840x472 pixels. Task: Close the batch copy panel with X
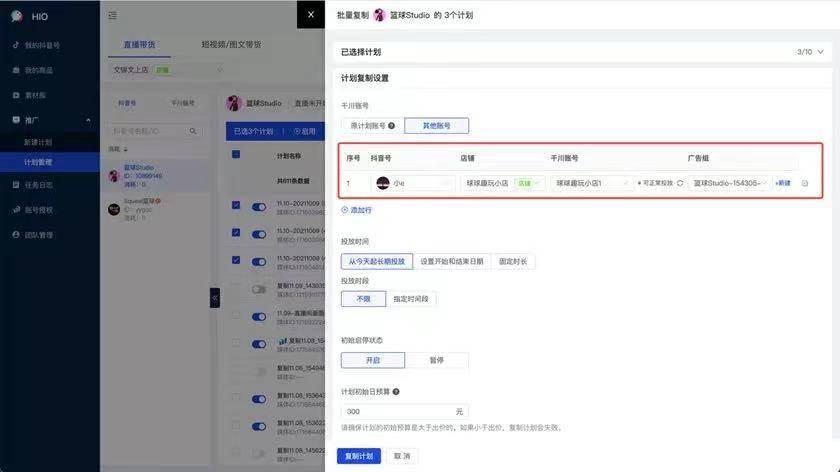[x=311, y=14]
